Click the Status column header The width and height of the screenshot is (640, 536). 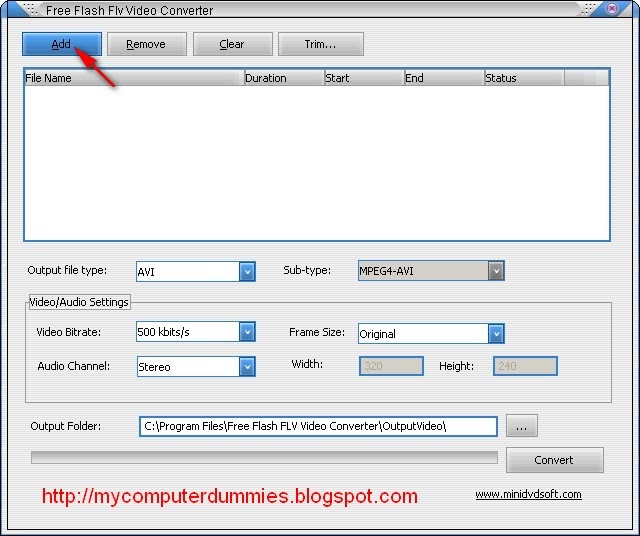coord(524,78)
